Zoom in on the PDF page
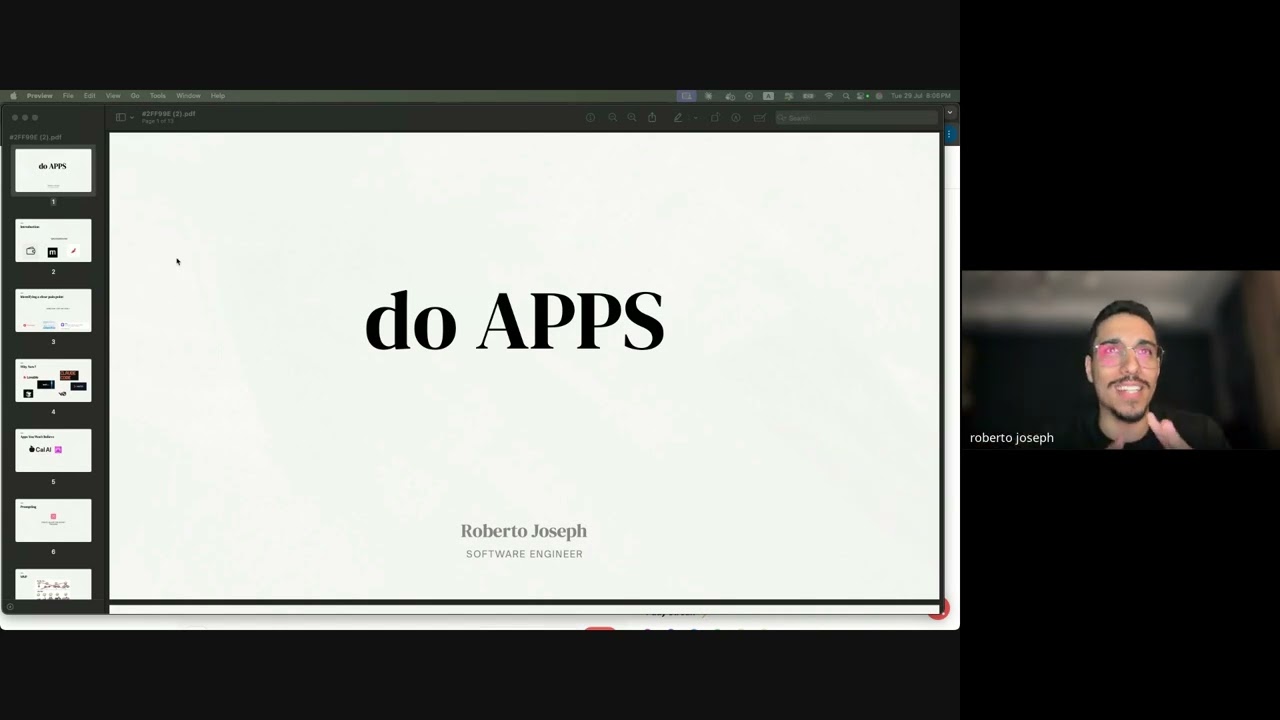The image size is (1280, 720). (x=632, y=117)
